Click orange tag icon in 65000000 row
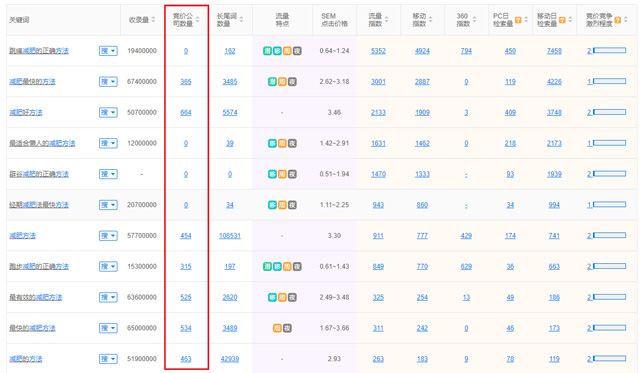The height and width of the screenshot is (373, 640). pyautogui.click(x=277, y=328)
